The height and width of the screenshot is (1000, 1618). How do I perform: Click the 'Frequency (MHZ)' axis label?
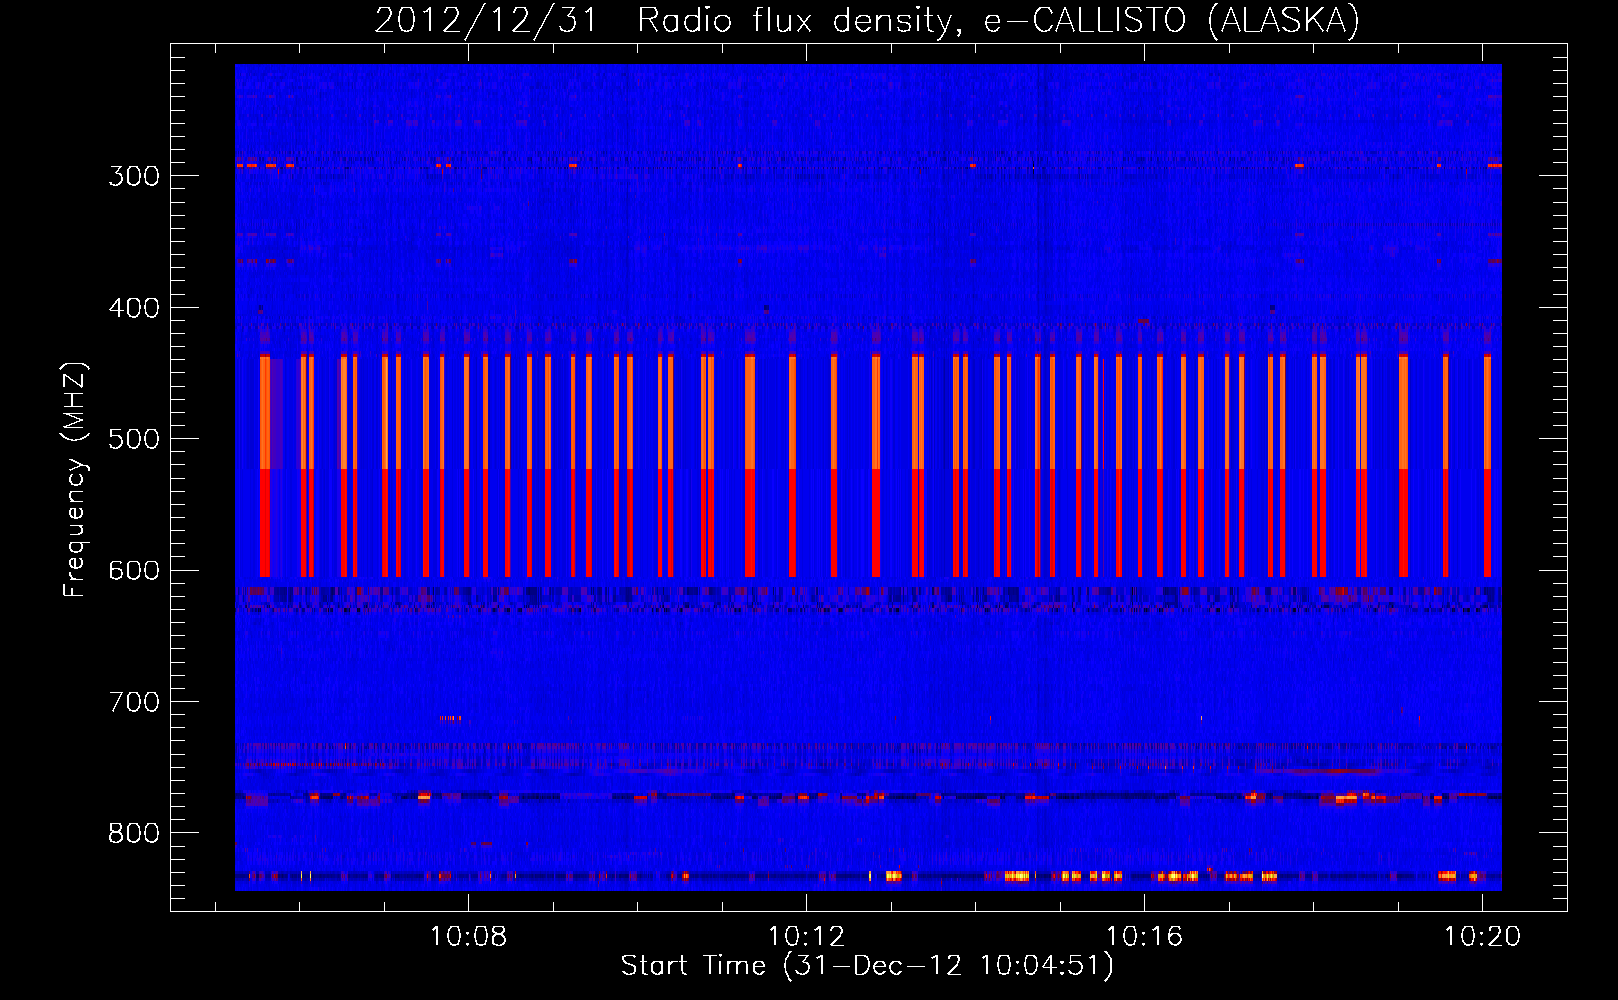pyautogui.click(x=75, y=480)
